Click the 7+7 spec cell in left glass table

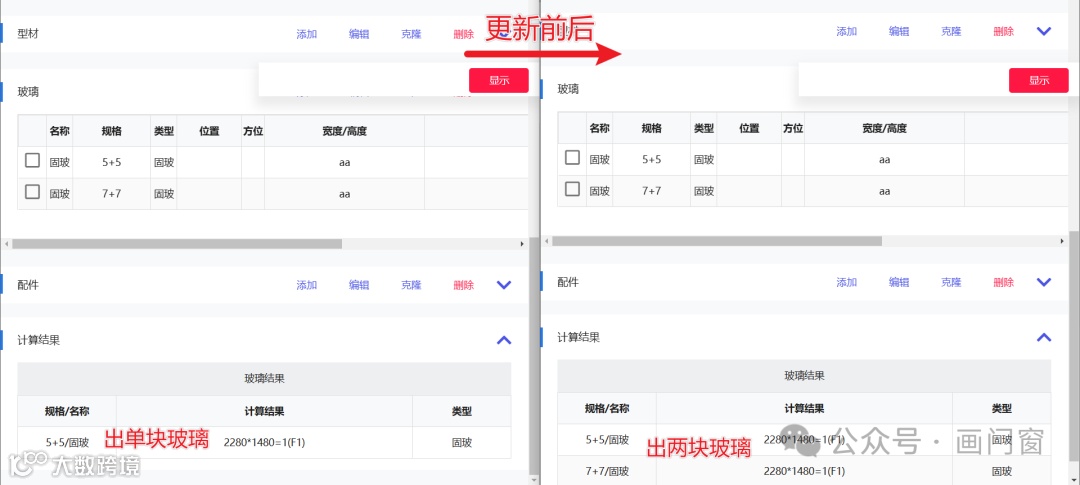click(x=112, y=194)
